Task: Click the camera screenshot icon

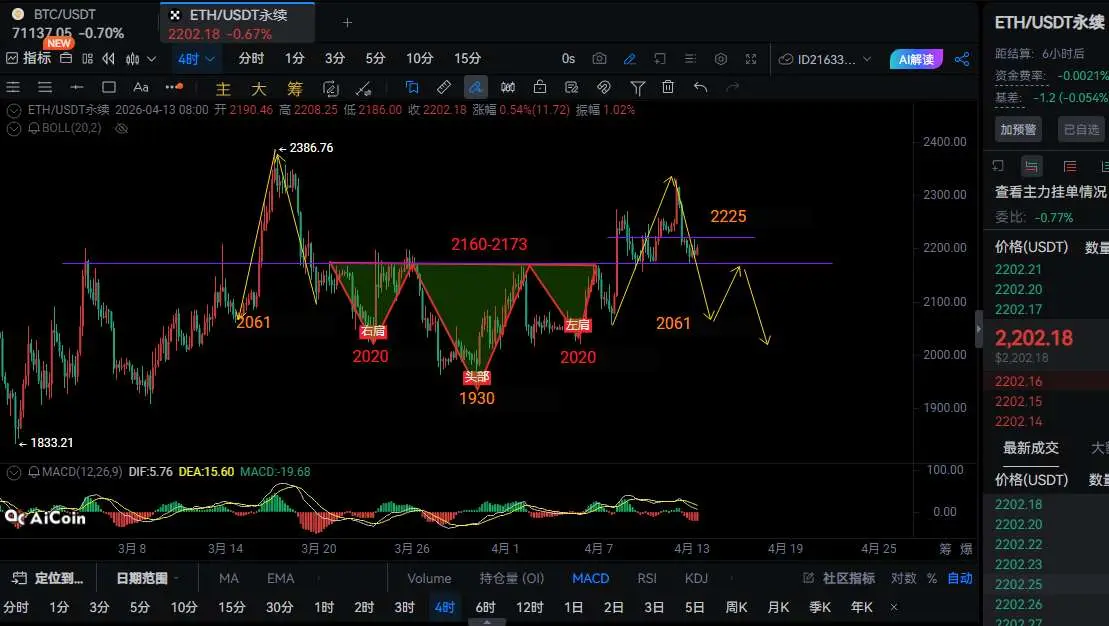Action: pyautogui.click(x=599, y=59)
